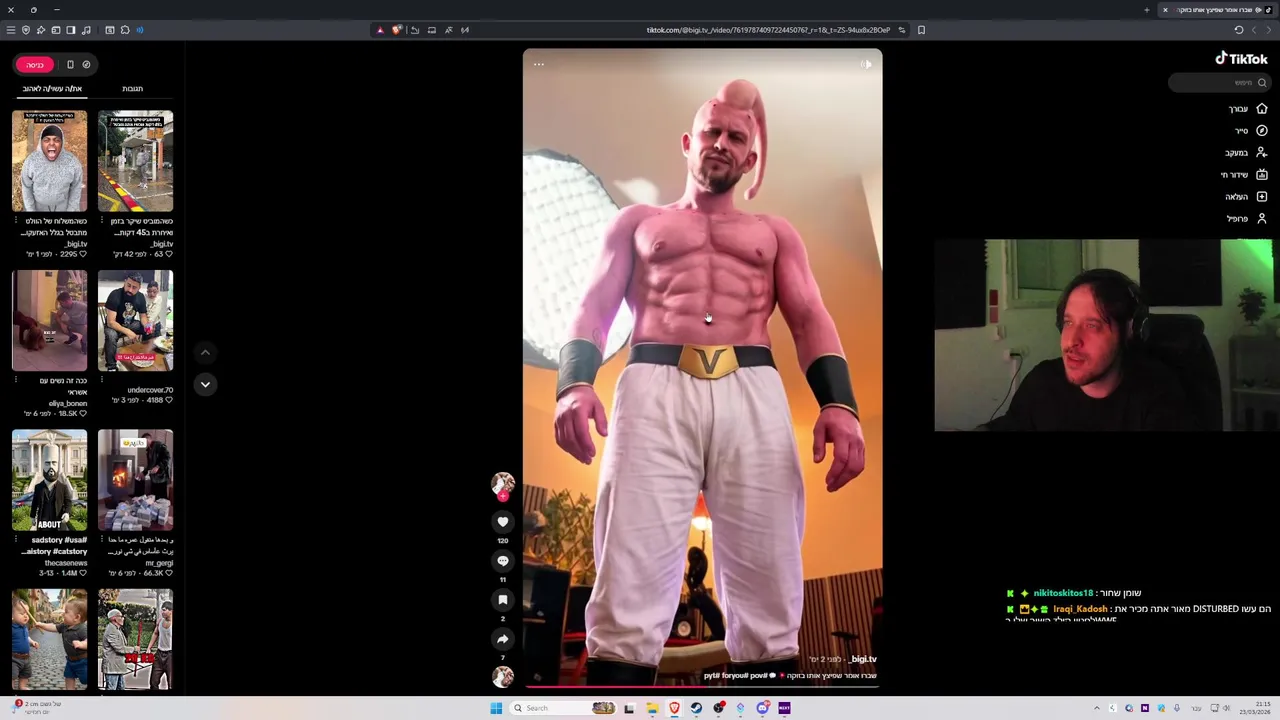Open the eliya_bonen username under the thumbnail
1280x720 pixels.
pyautogui.click(x=68, y=403)
